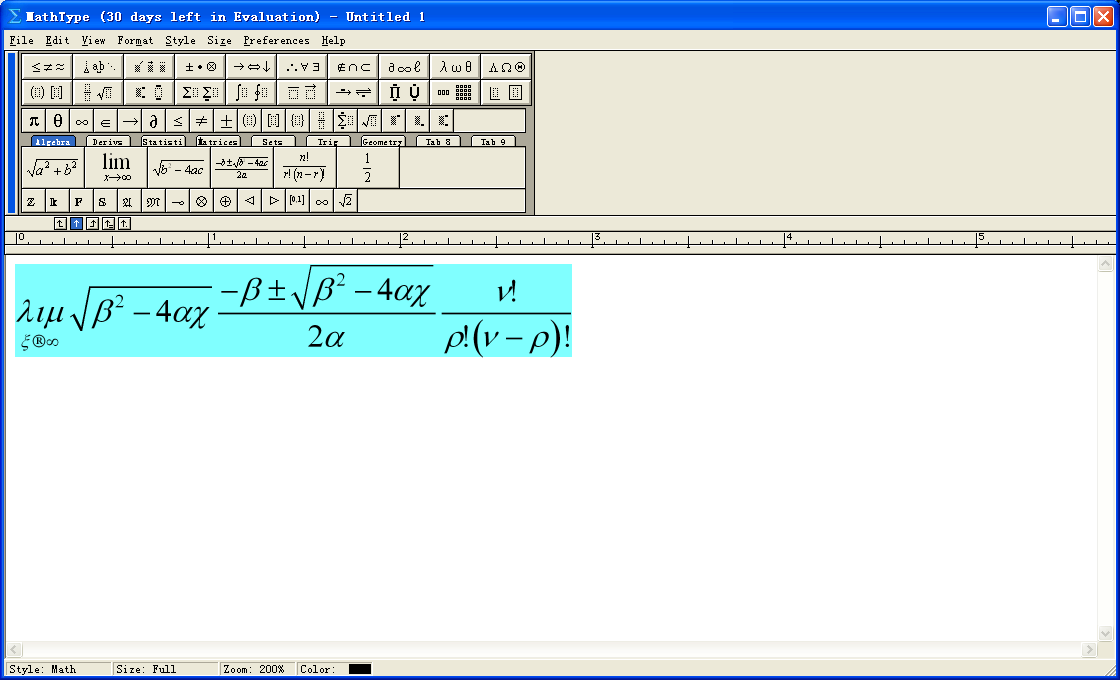Screen dimensions: 1120x680
Task: Click the black Color swatch in status bar
Action: tap(360, 669)
